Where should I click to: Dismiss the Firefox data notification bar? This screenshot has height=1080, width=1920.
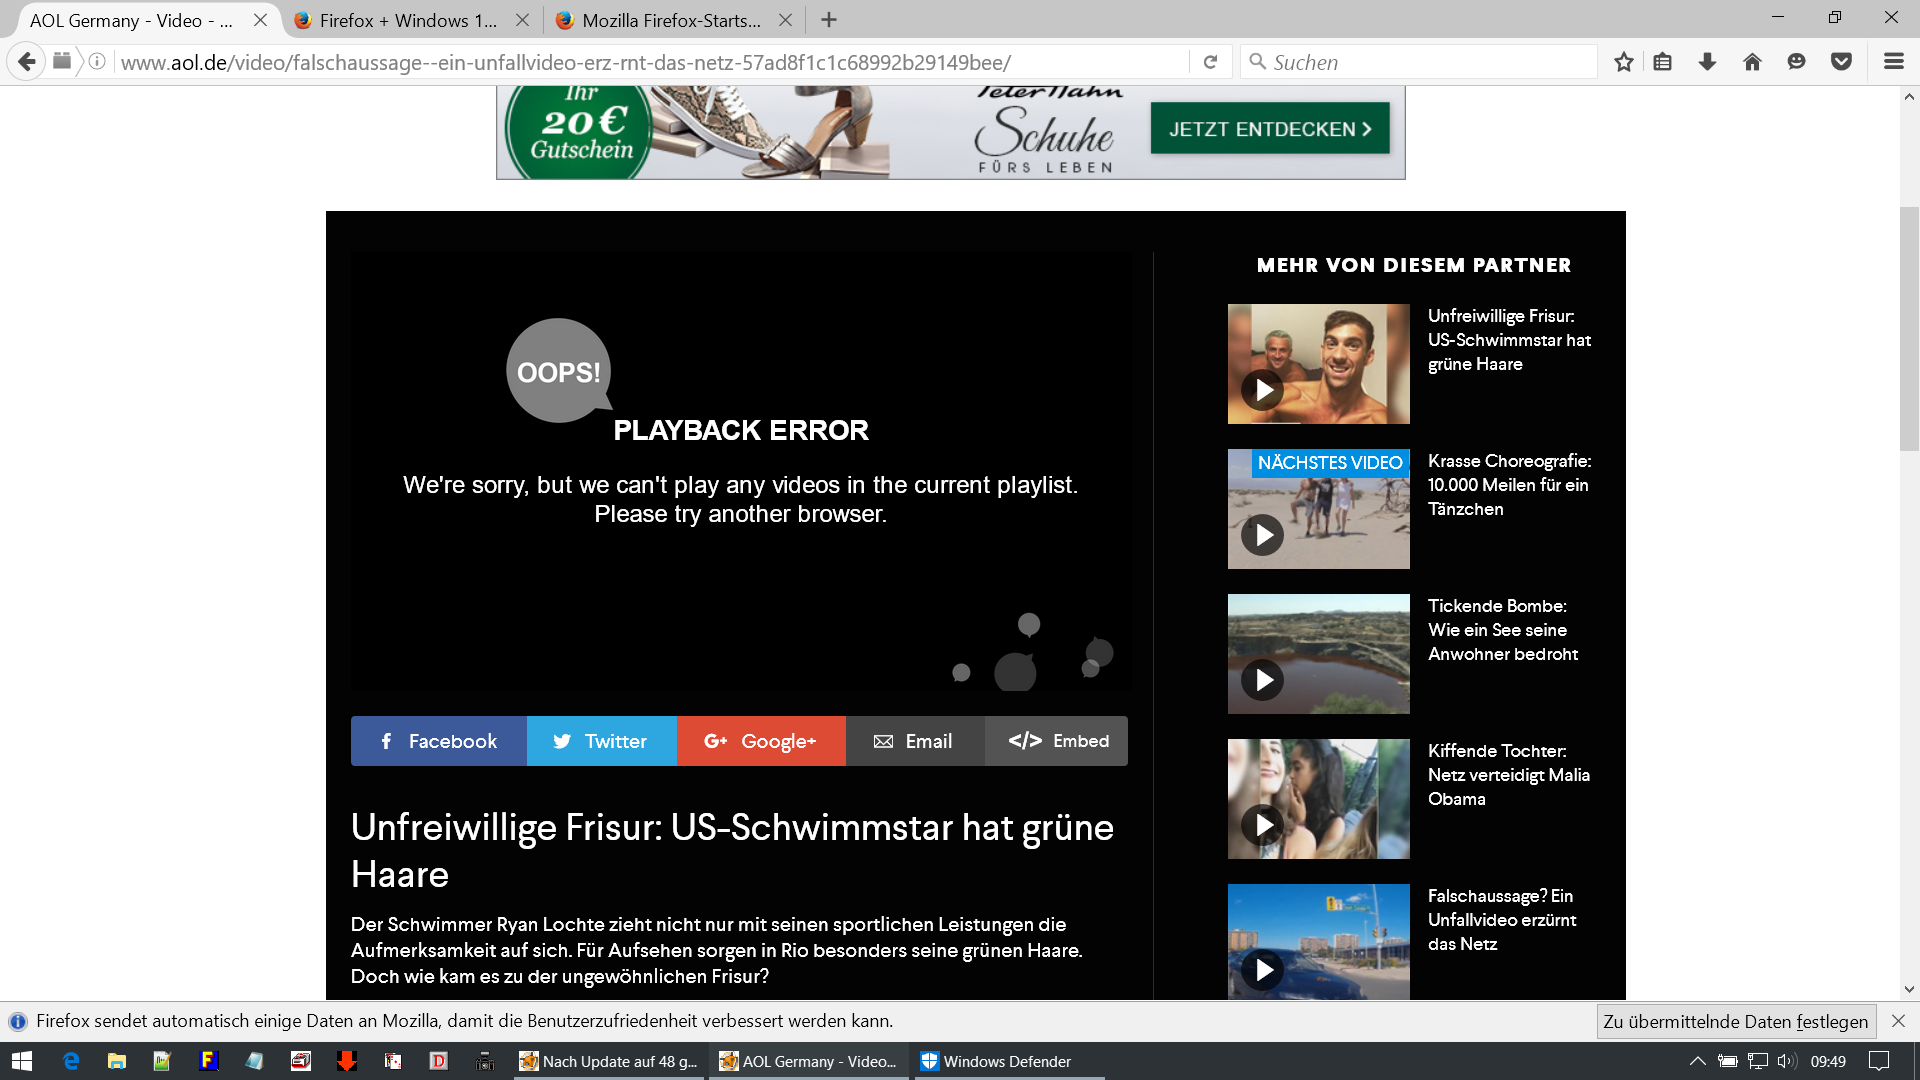1898,1021
